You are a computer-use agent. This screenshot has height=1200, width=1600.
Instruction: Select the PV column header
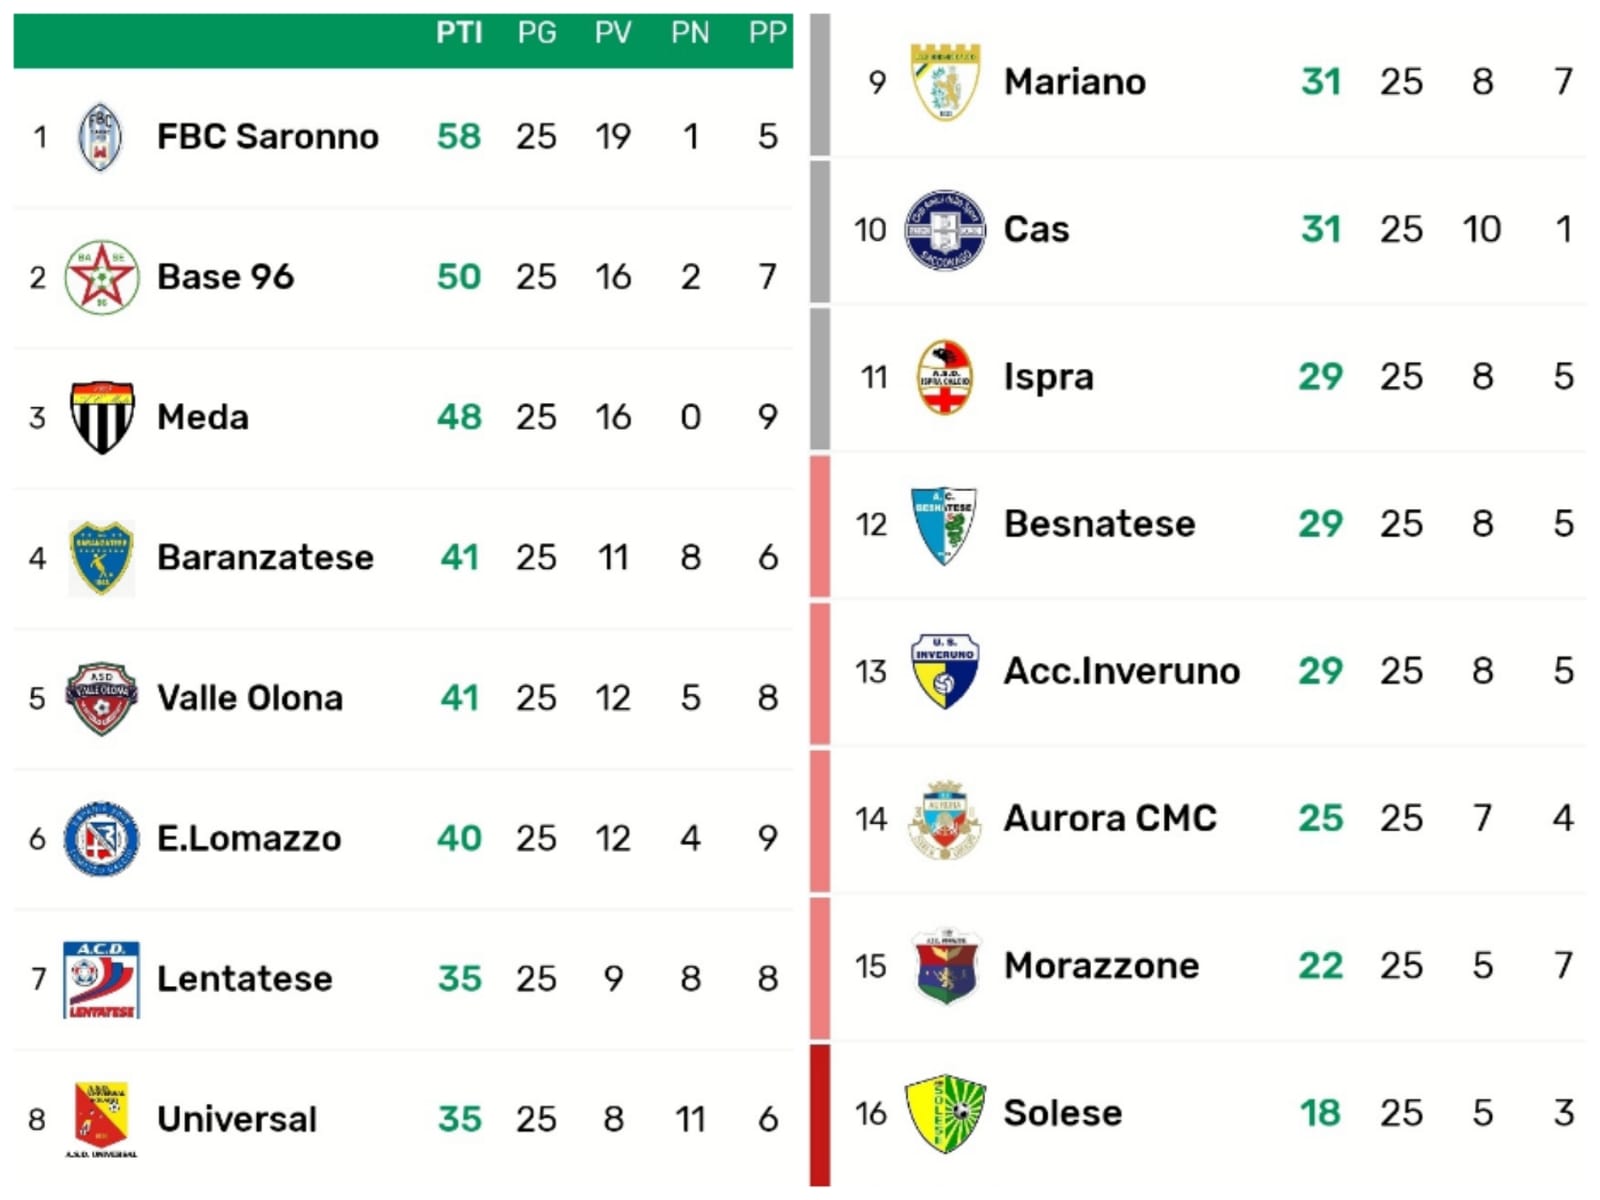613,33
